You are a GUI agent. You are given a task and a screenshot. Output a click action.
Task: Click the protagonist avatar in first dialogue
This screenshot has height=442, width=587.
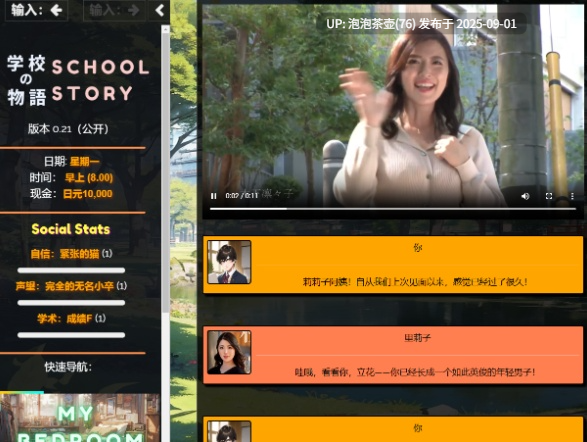coord(229,262)
